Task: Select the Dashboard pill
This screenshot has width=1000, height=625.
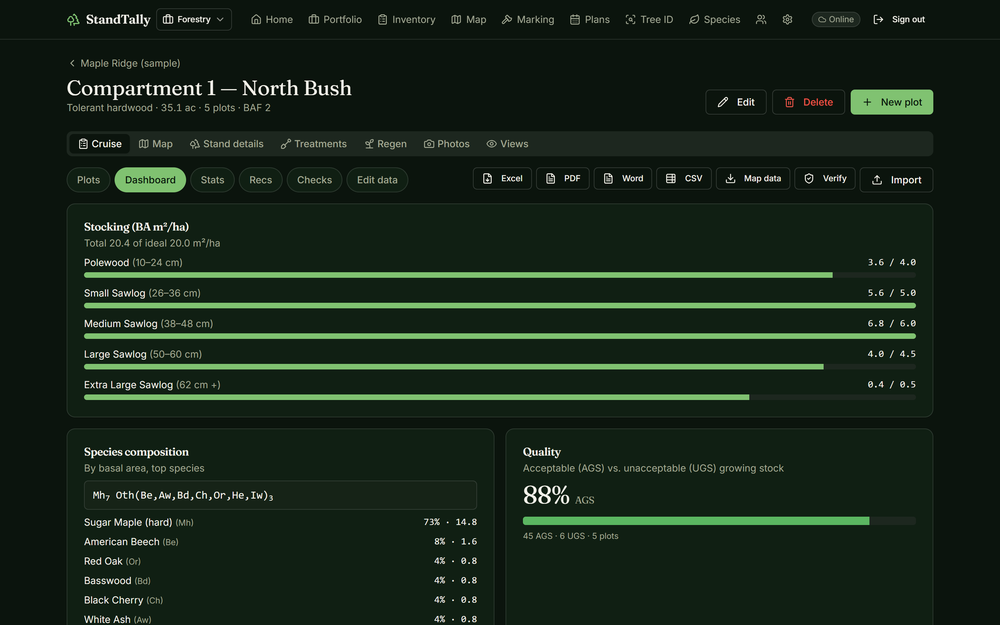Action: tap(150, 180)
